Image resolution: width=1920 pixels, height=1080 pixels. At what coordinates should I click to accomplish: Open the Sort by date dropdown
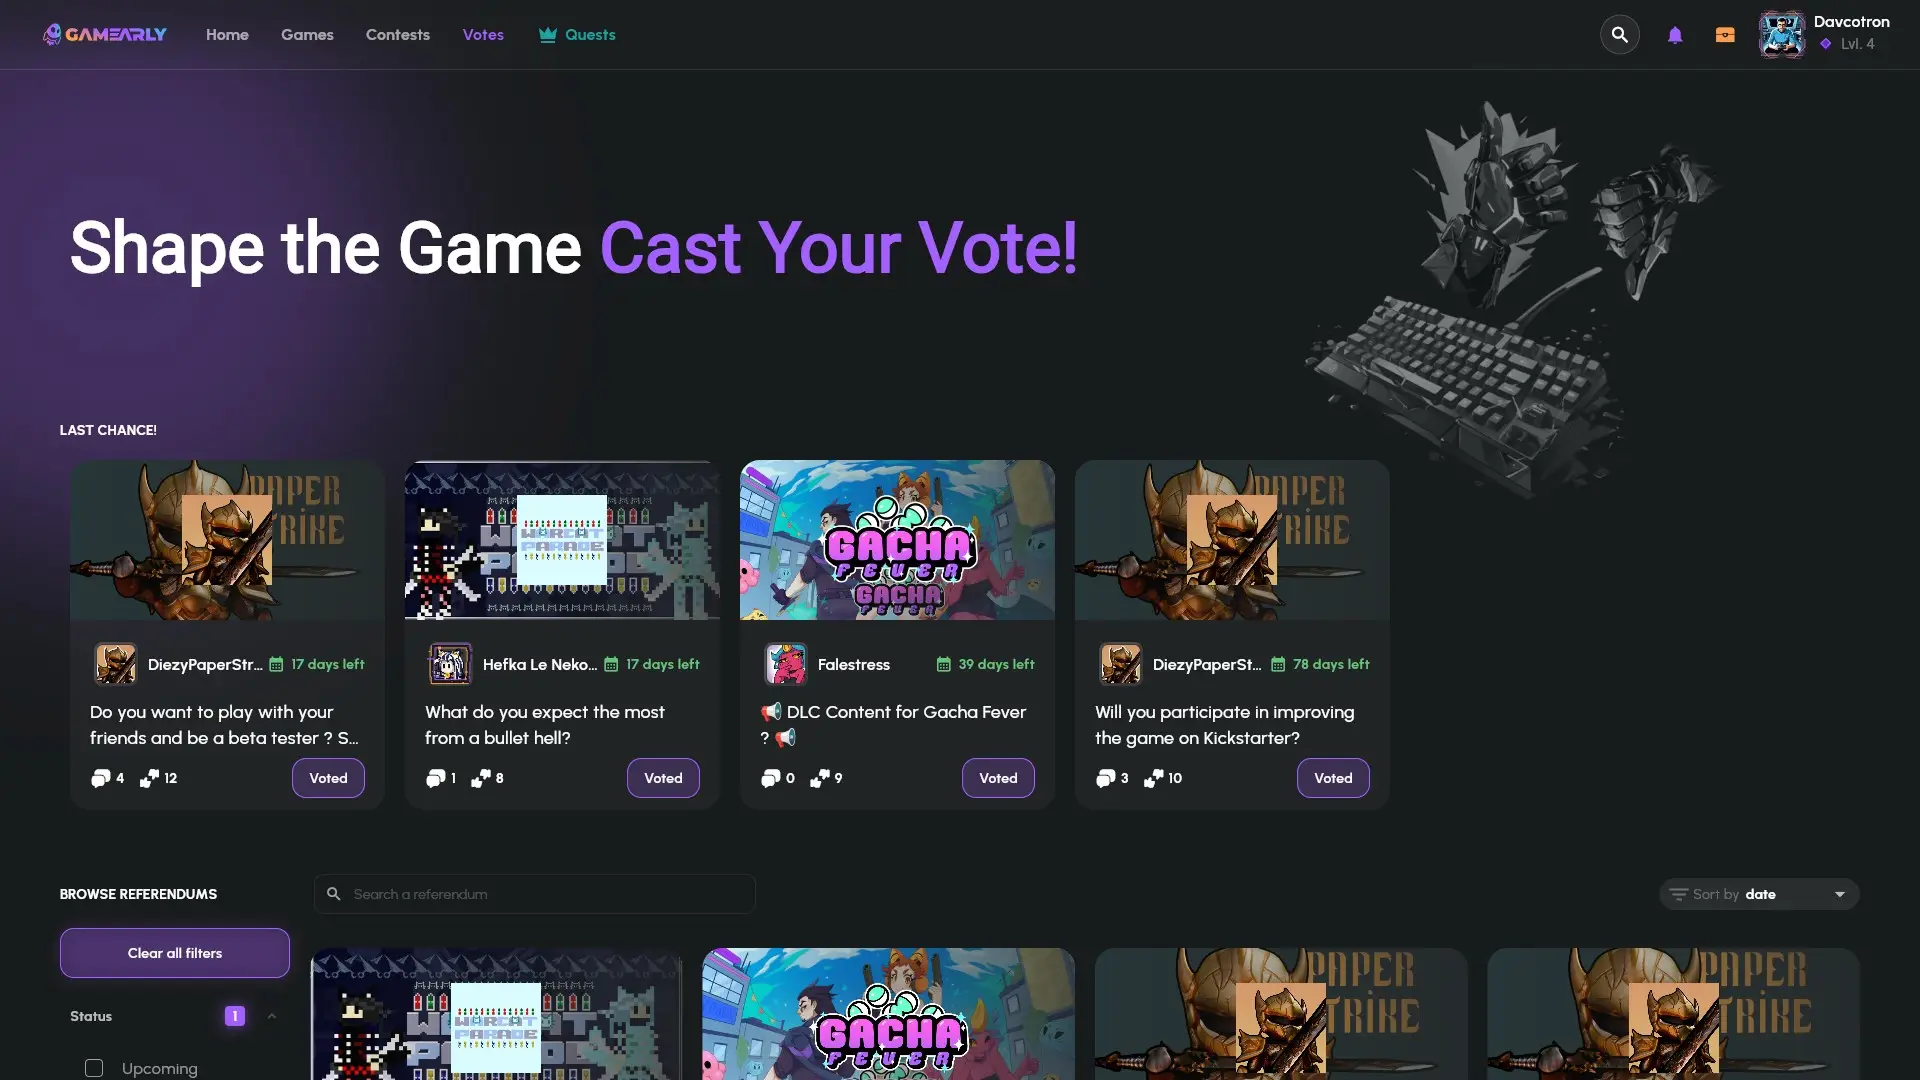[1759, 894]
